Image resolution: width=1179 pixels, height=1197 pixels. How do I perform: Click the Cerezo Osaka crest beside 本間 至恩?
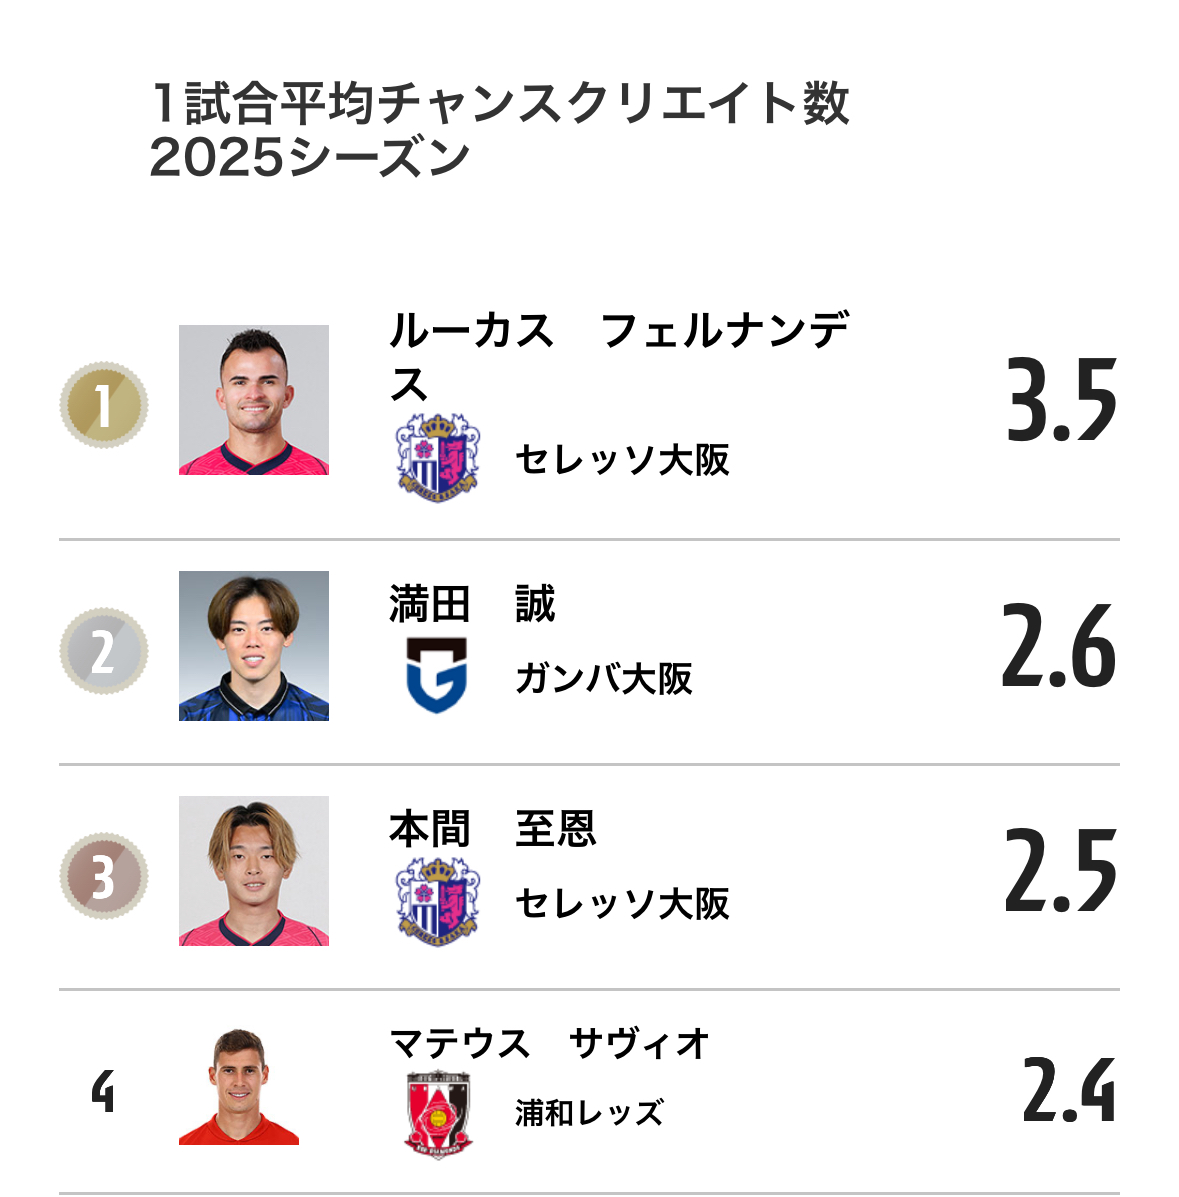pyautogui.click(x=438, y=902)
